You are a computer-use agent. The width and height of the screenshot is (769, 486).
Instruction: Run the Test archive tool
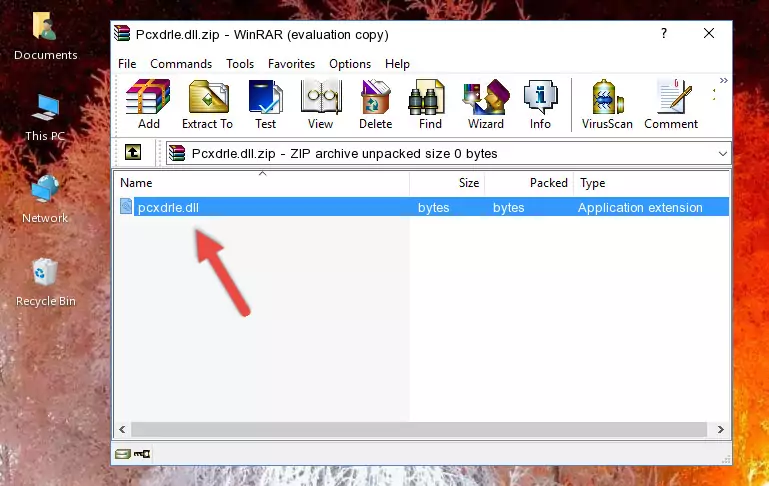coord(265,104)
